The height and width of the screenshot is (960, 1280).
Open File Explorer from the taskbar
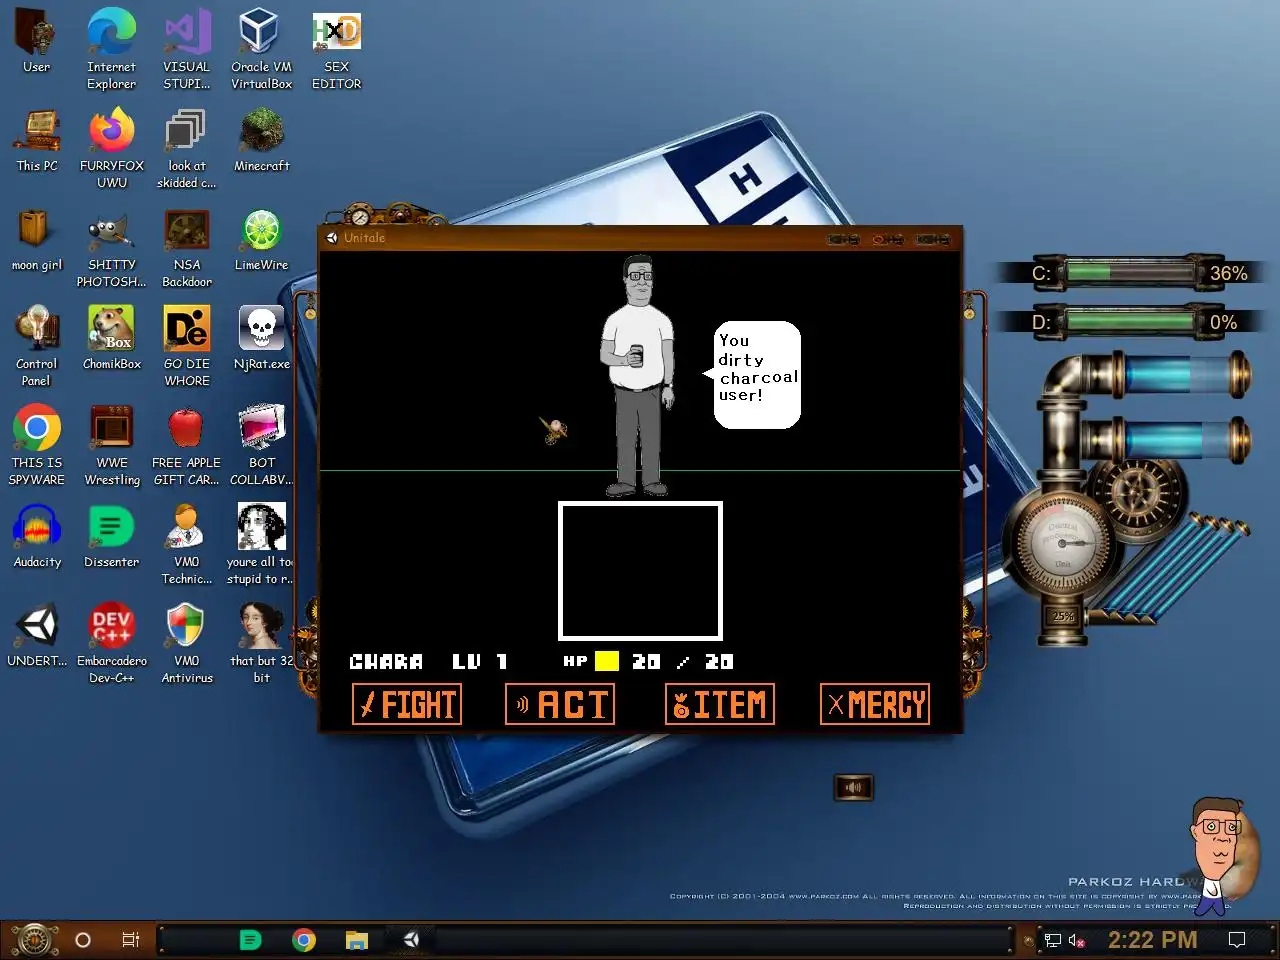(357, 940)
